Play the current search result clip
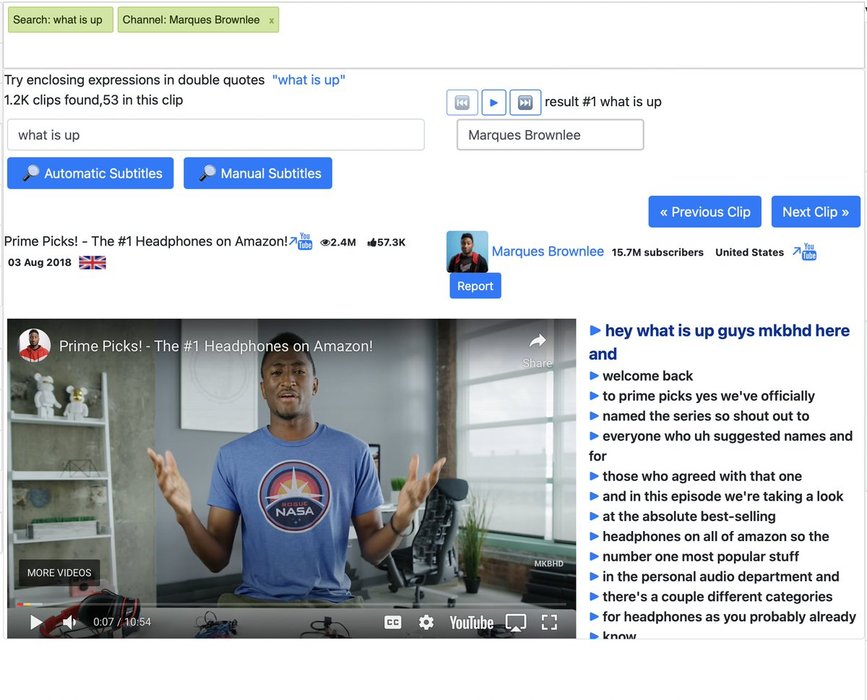Image resolution: width=867 pixels, height=700 pixels. [x=494, y=102]
